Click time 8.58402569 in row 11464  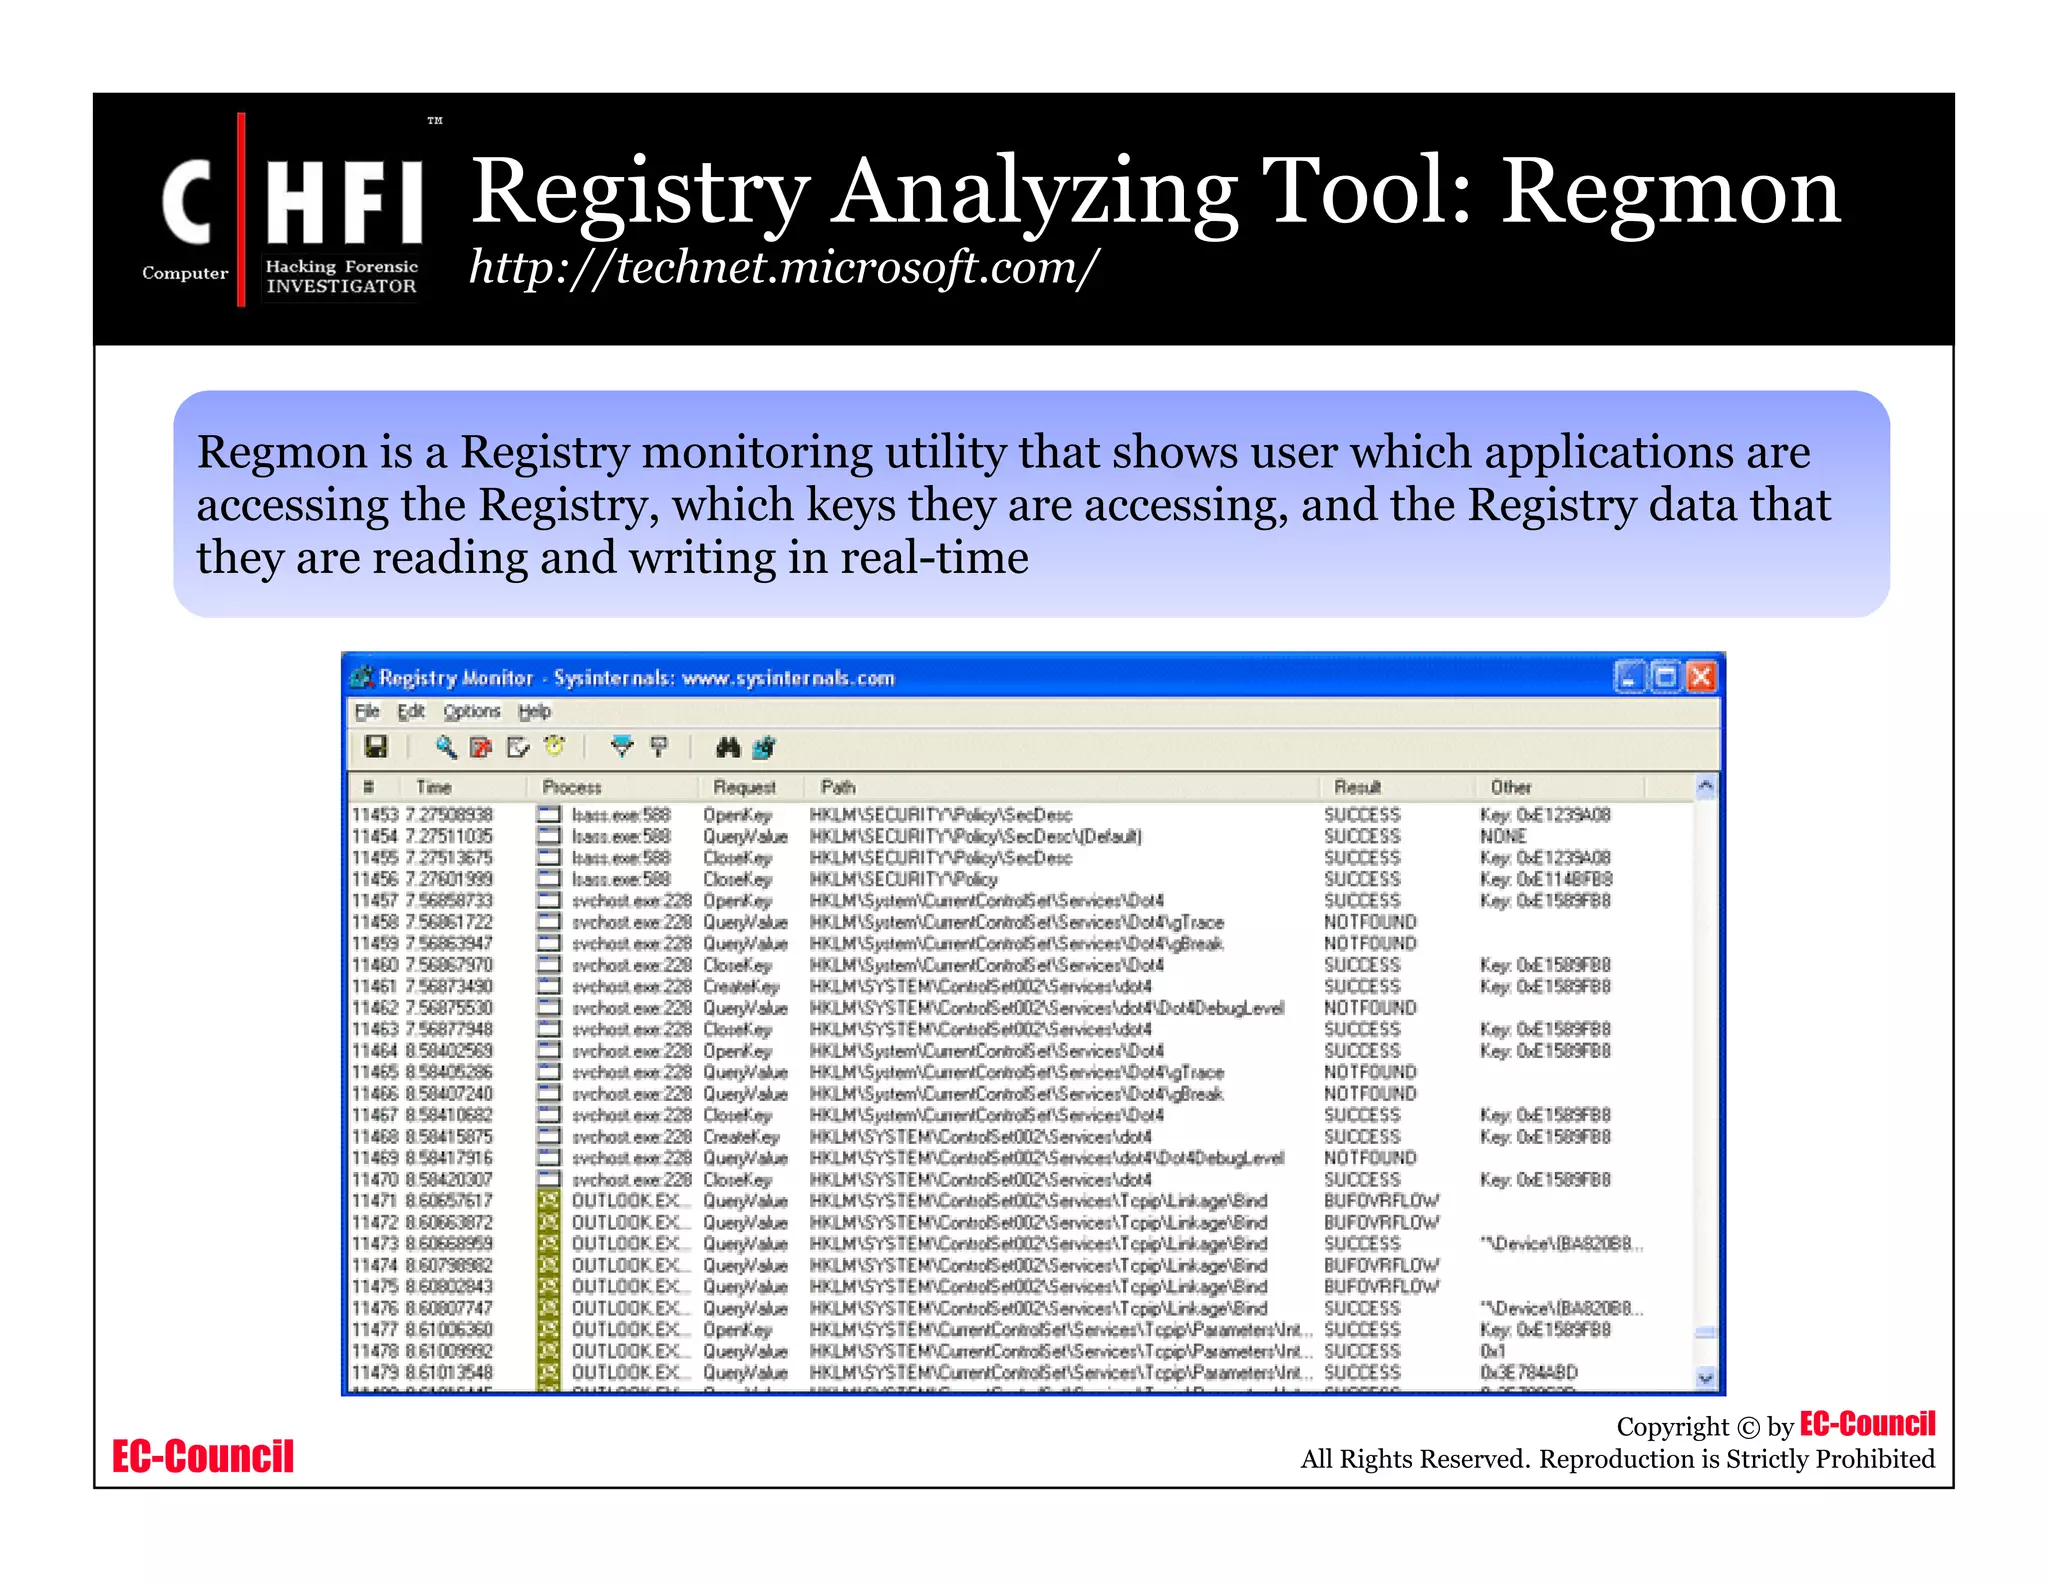tap(450, 1050)
